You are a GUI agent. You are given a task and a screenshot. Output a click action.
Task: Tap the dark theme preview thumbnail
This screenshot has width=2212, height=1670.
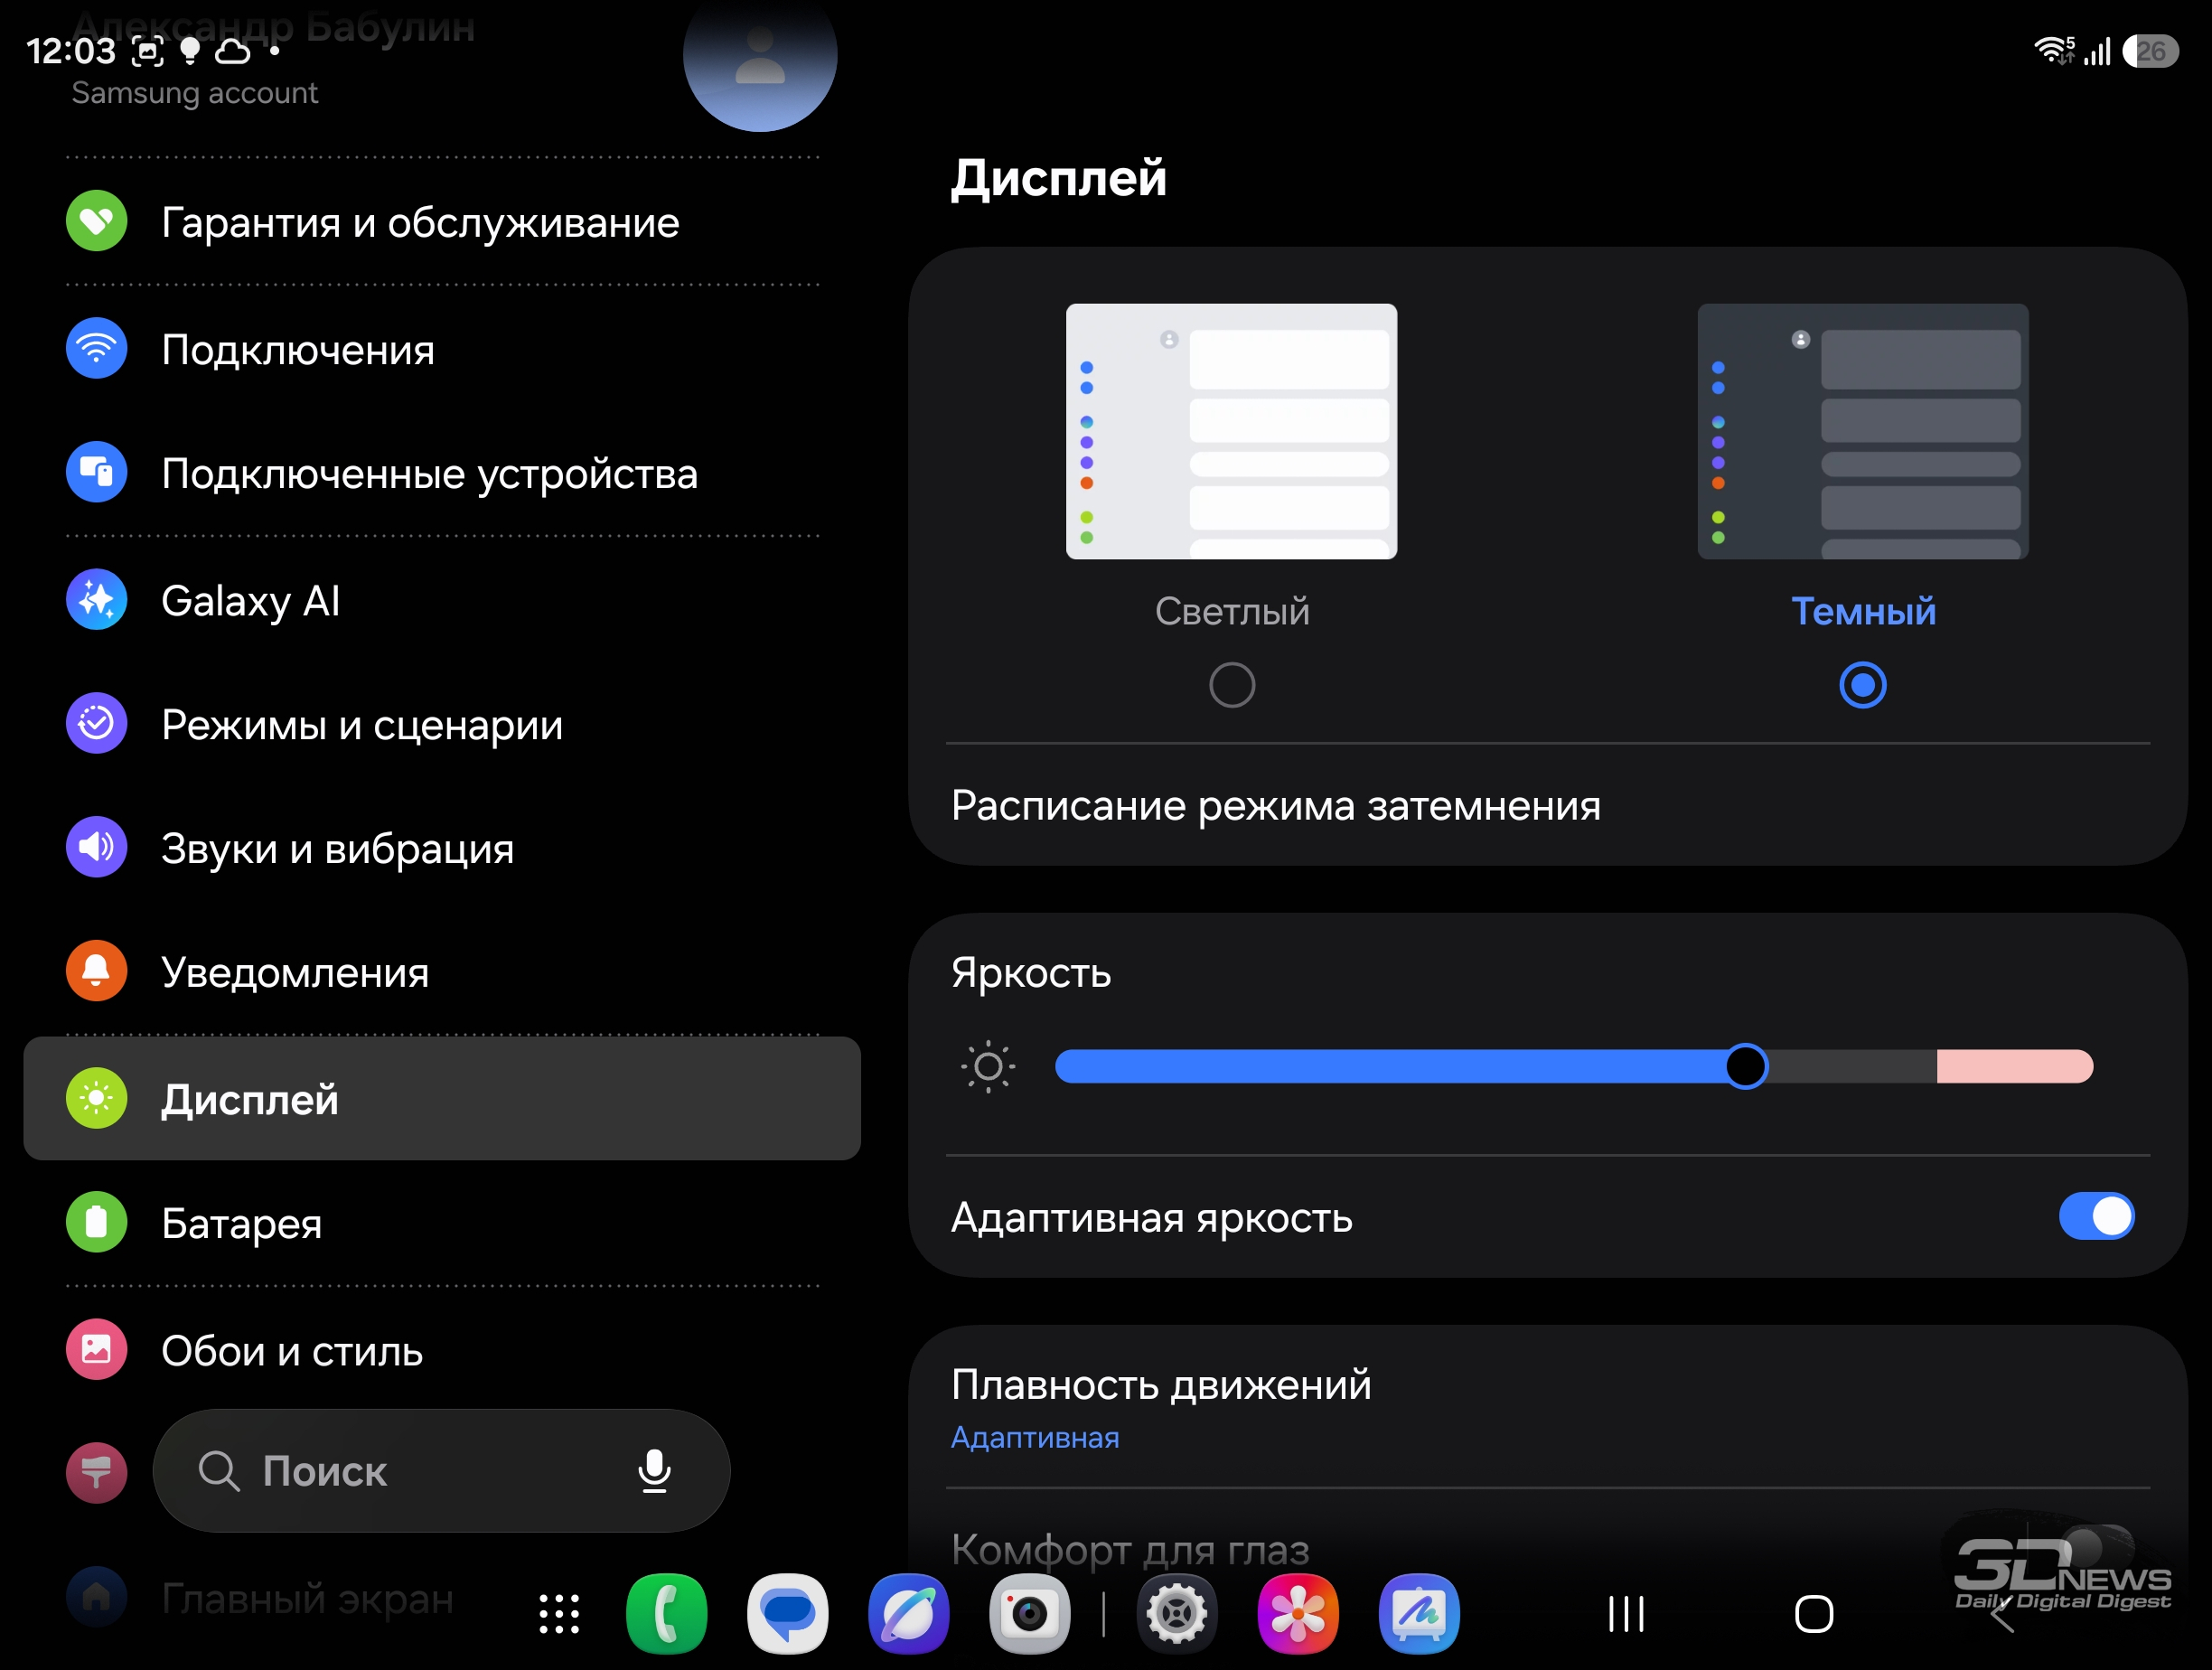[1863, 431]
